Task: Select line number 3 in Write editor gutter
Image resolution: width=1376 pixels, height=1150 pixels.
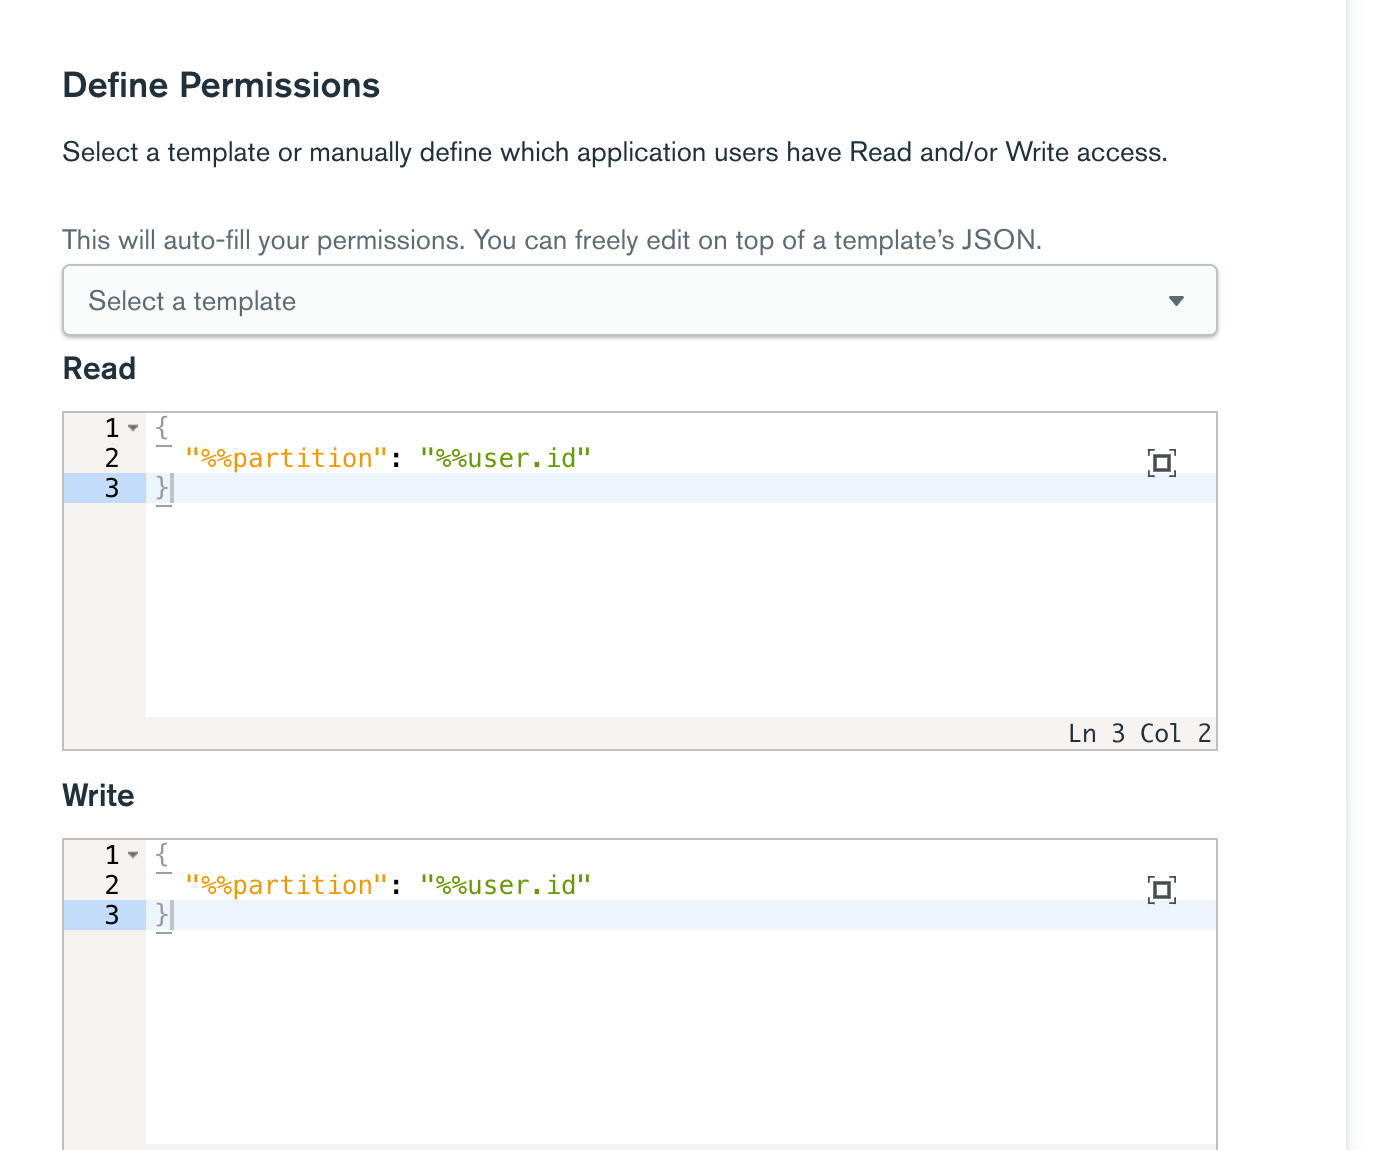Action: 112,915
